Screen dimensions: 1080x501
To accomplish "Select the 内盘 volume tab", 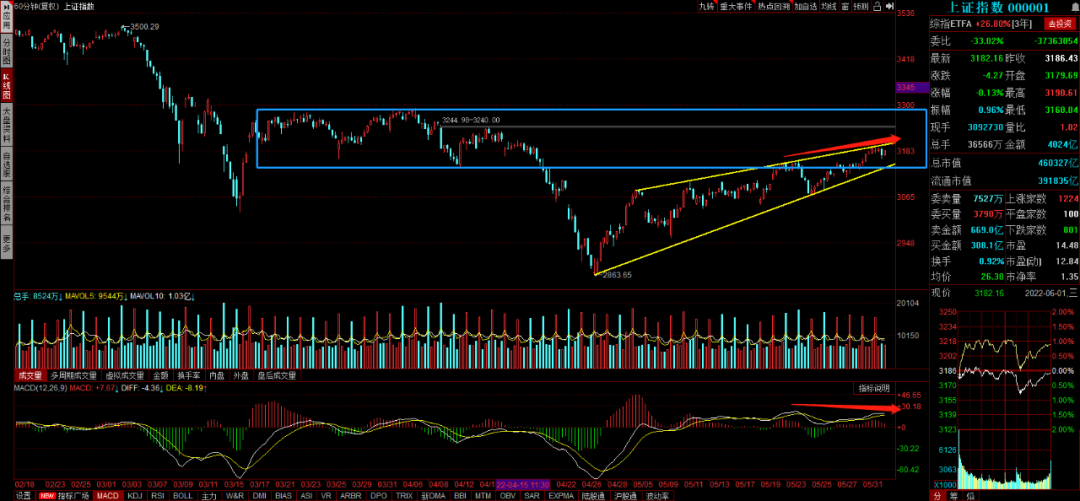I will pyautogui.click(x=217, y=376).
